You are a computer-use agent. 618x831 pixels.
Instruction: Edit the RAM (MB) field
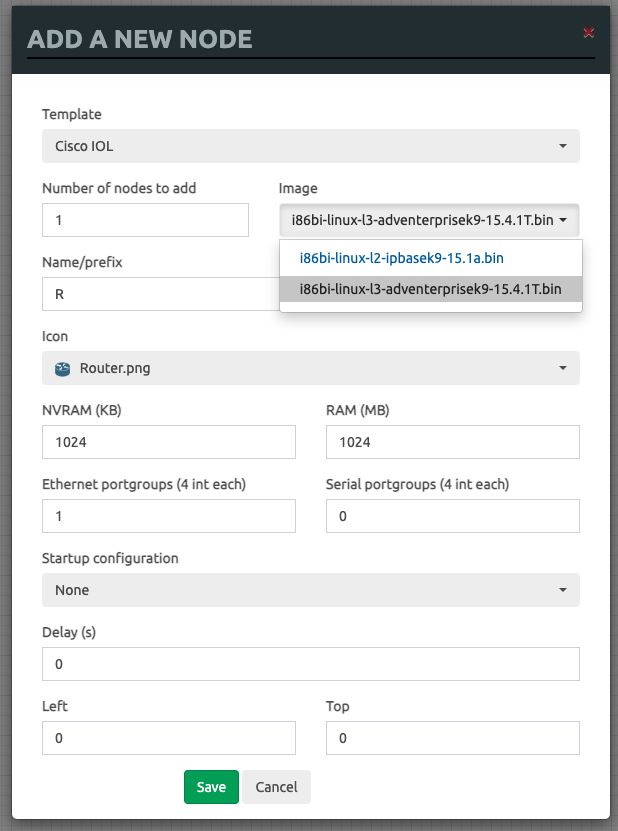click(x=453, y=442)
